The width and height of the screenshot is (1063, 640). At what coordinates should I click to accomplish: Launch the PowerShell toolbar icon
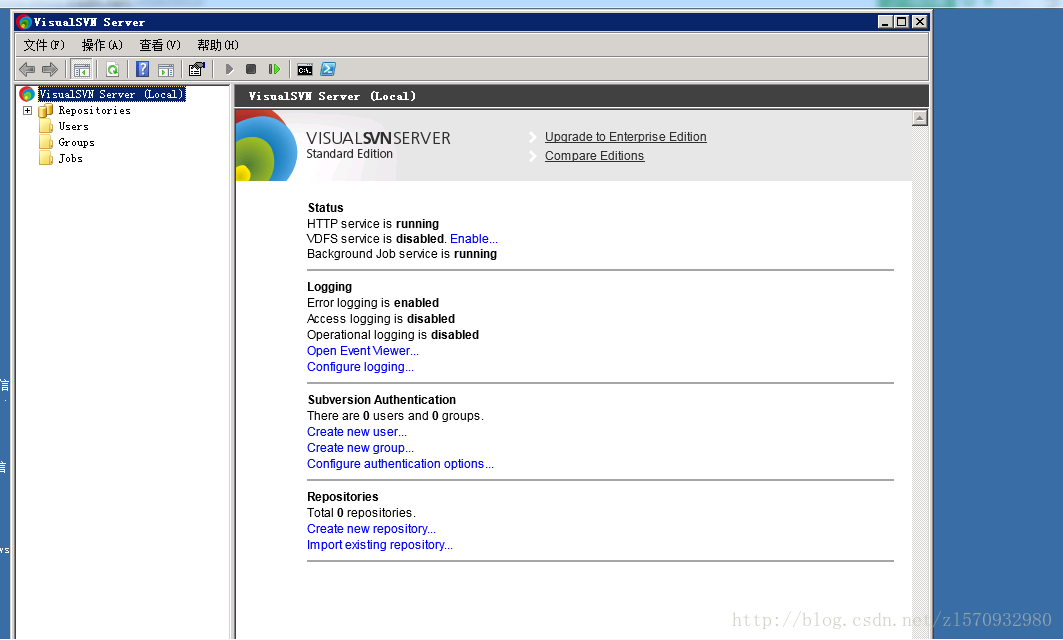328,69
